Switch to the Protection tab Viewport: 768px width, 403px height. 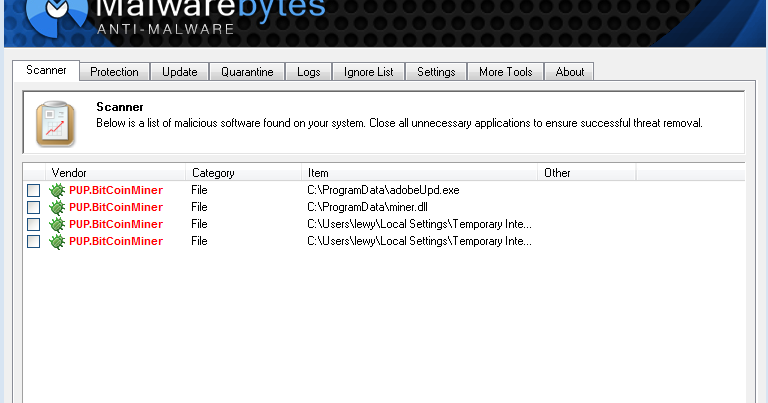[114, 72]
